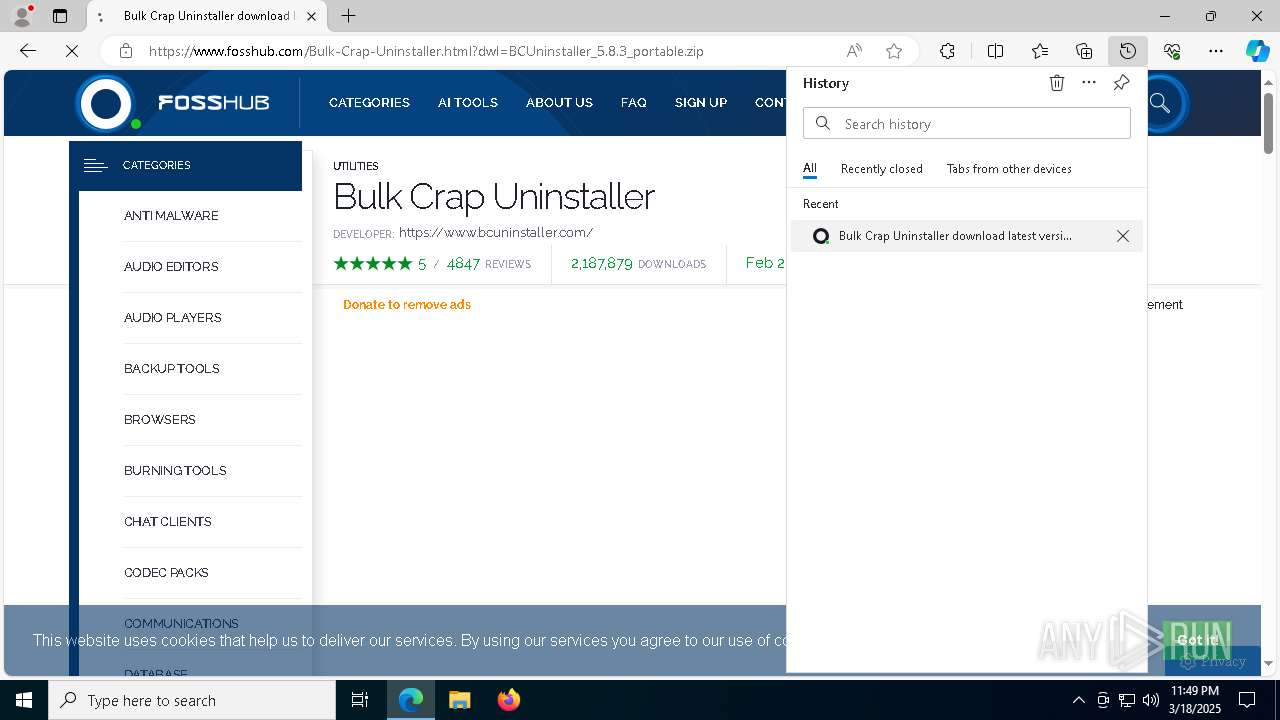This screenshot has width=1280, height=720.
Task: Click Donate to remove ads
Action: tap(407, 305)
